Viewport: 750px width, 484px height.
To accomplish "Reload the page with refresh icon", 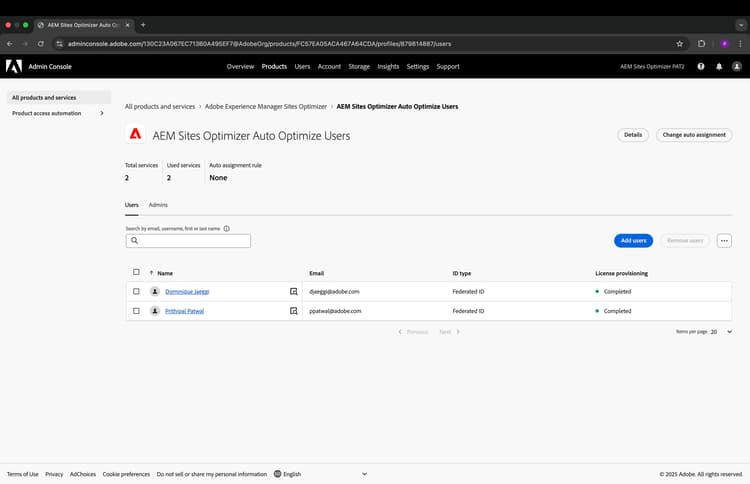I will click(x=41, y=44).
